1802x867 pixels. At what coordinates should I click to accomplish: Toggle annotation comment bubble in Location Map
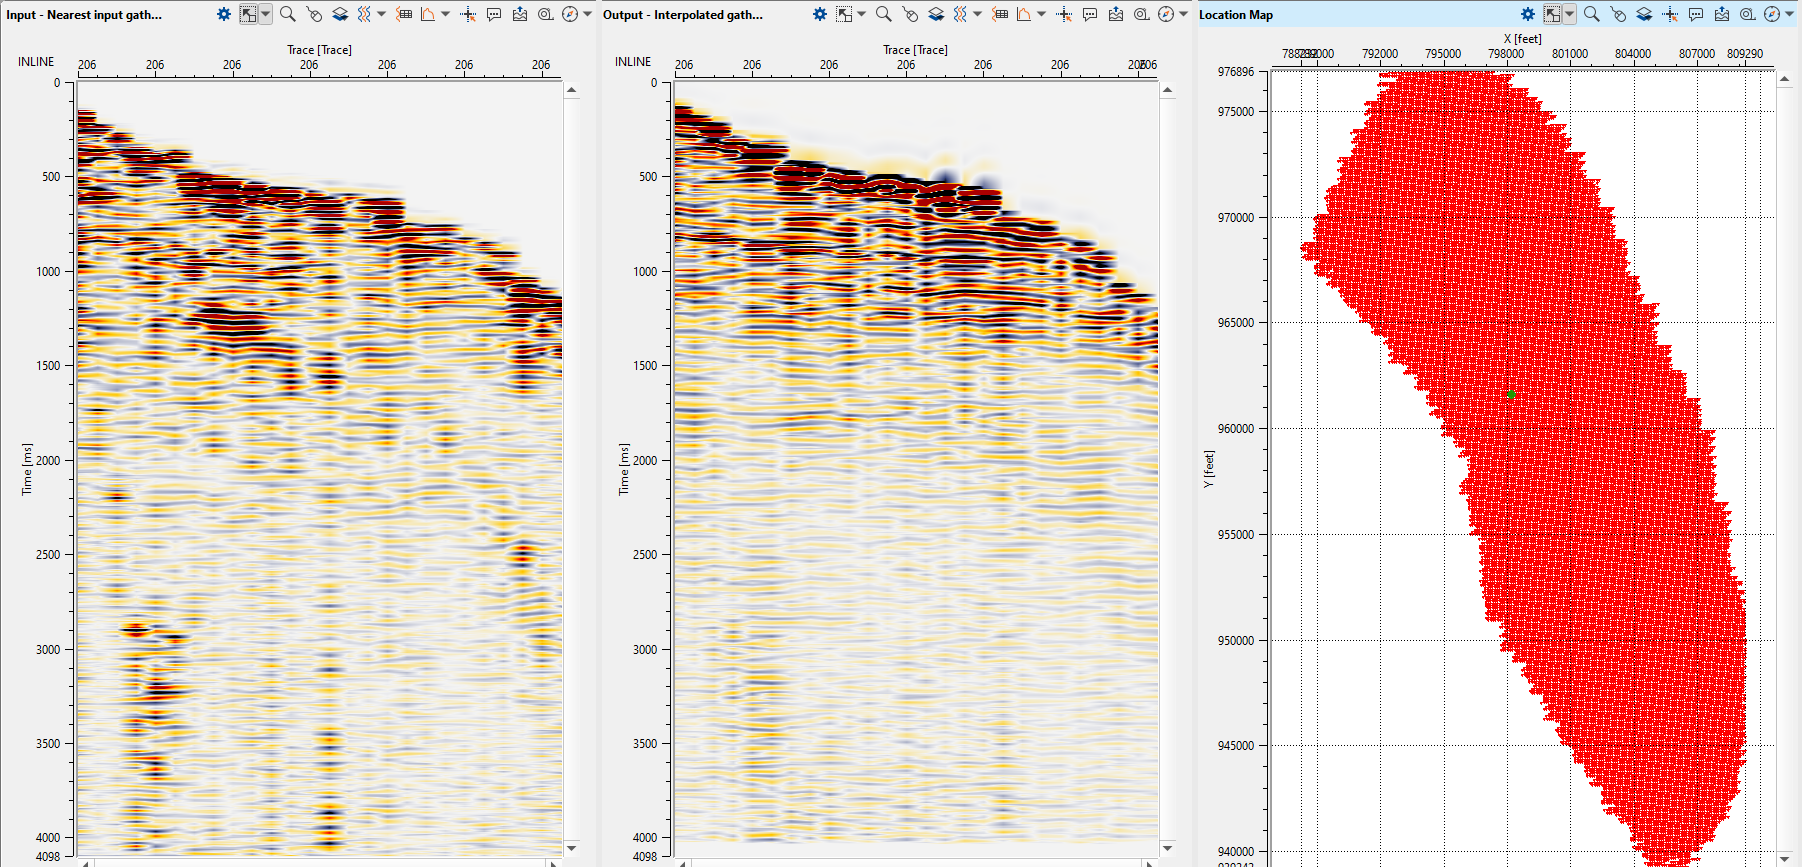pos(1696,14)
